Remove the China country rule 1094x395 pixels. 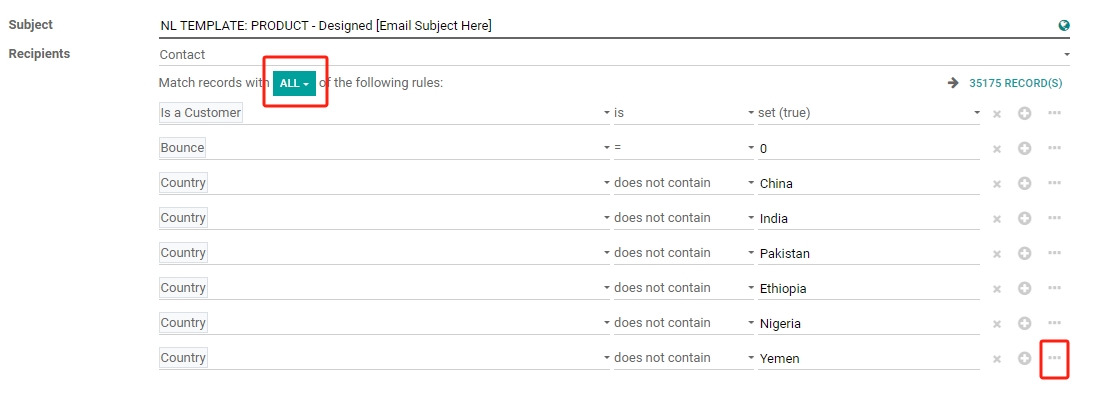[x=997, y=184]
